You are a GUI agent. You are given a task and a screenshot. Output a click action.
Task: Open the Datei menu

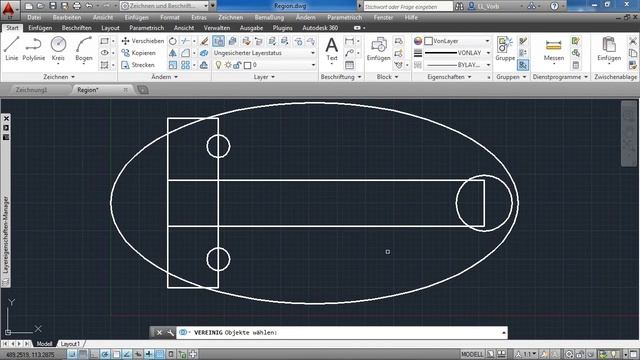pos(34,18)
